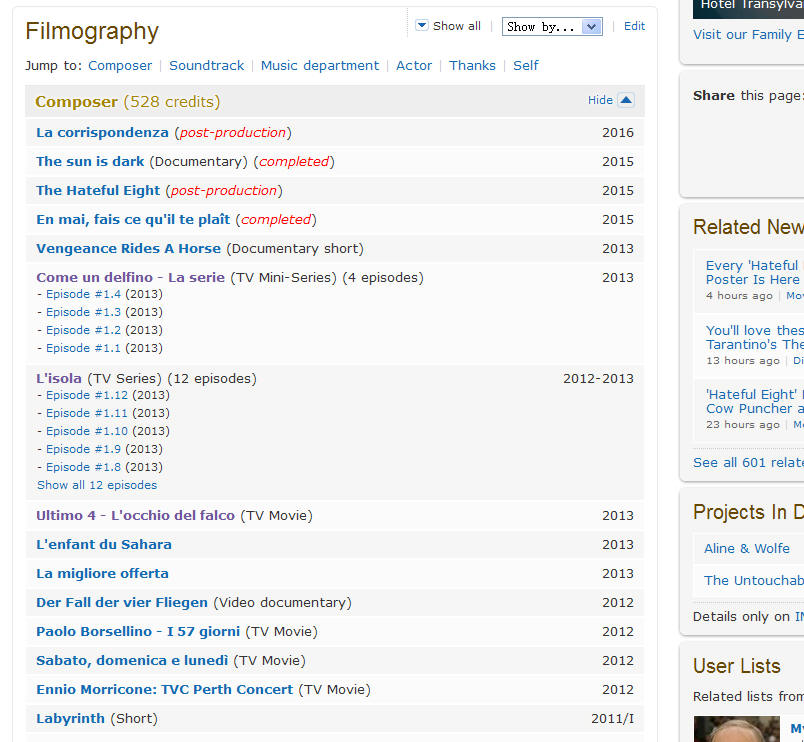The width and height of the screenshot is (804, 742).
Task: Open L'isola Episode #1.12
Action: pos(87,395)
